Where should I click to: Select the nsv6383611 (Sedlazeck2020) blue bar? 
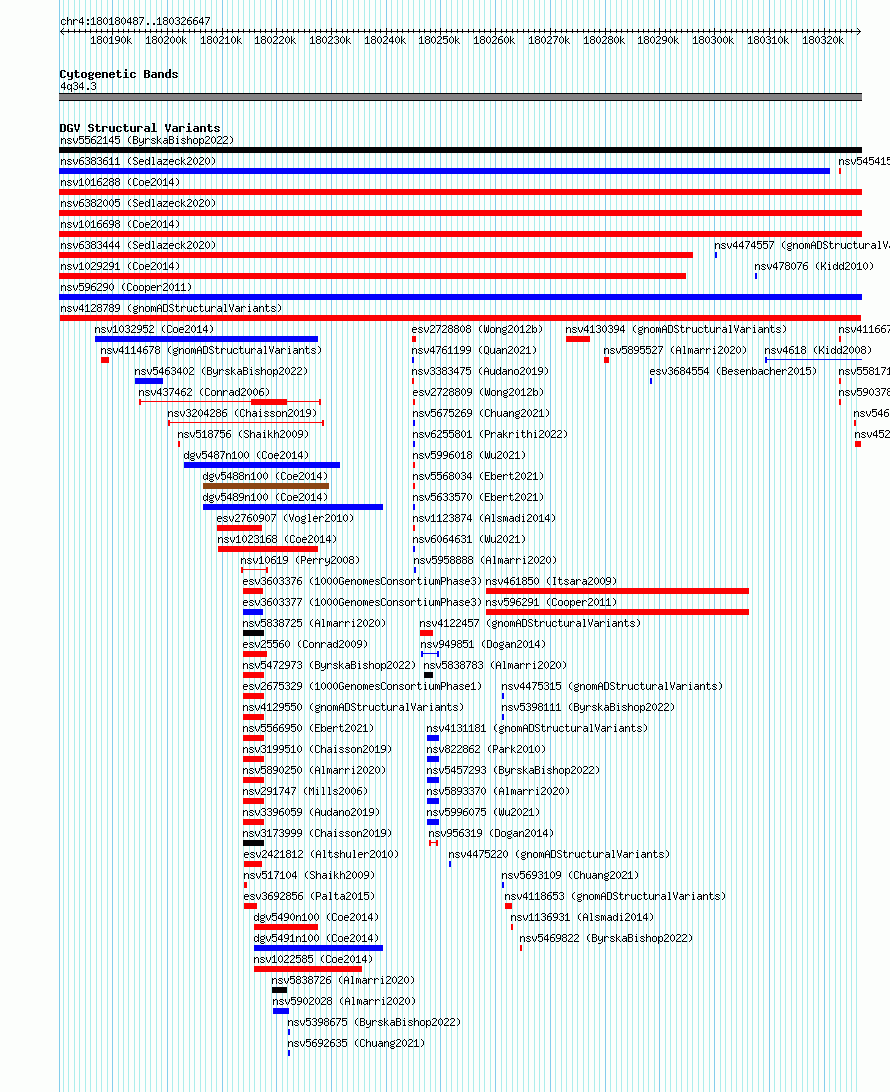pos(445,171)
